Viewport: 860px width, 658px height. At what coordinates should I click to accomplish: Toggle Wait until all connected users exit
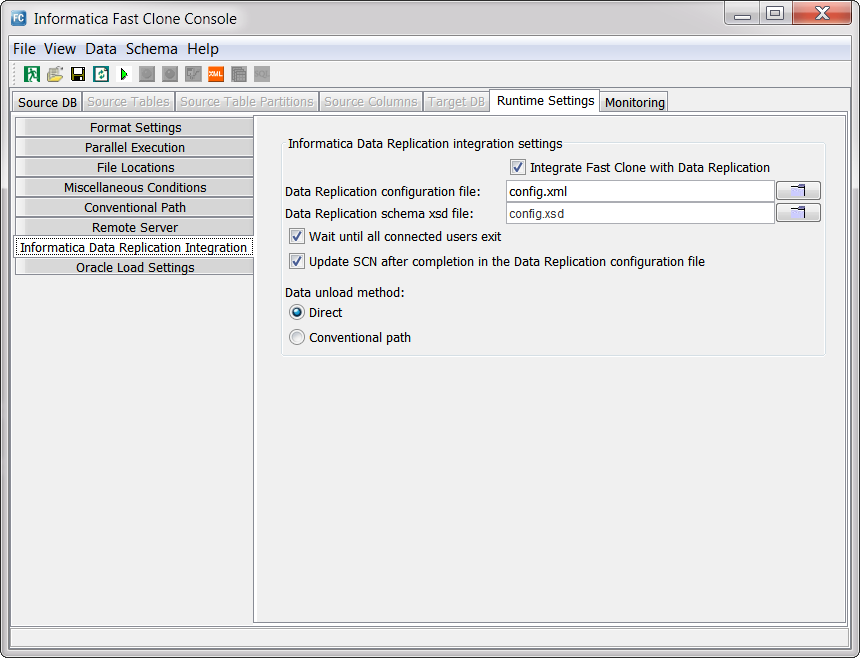click(297, 237)
